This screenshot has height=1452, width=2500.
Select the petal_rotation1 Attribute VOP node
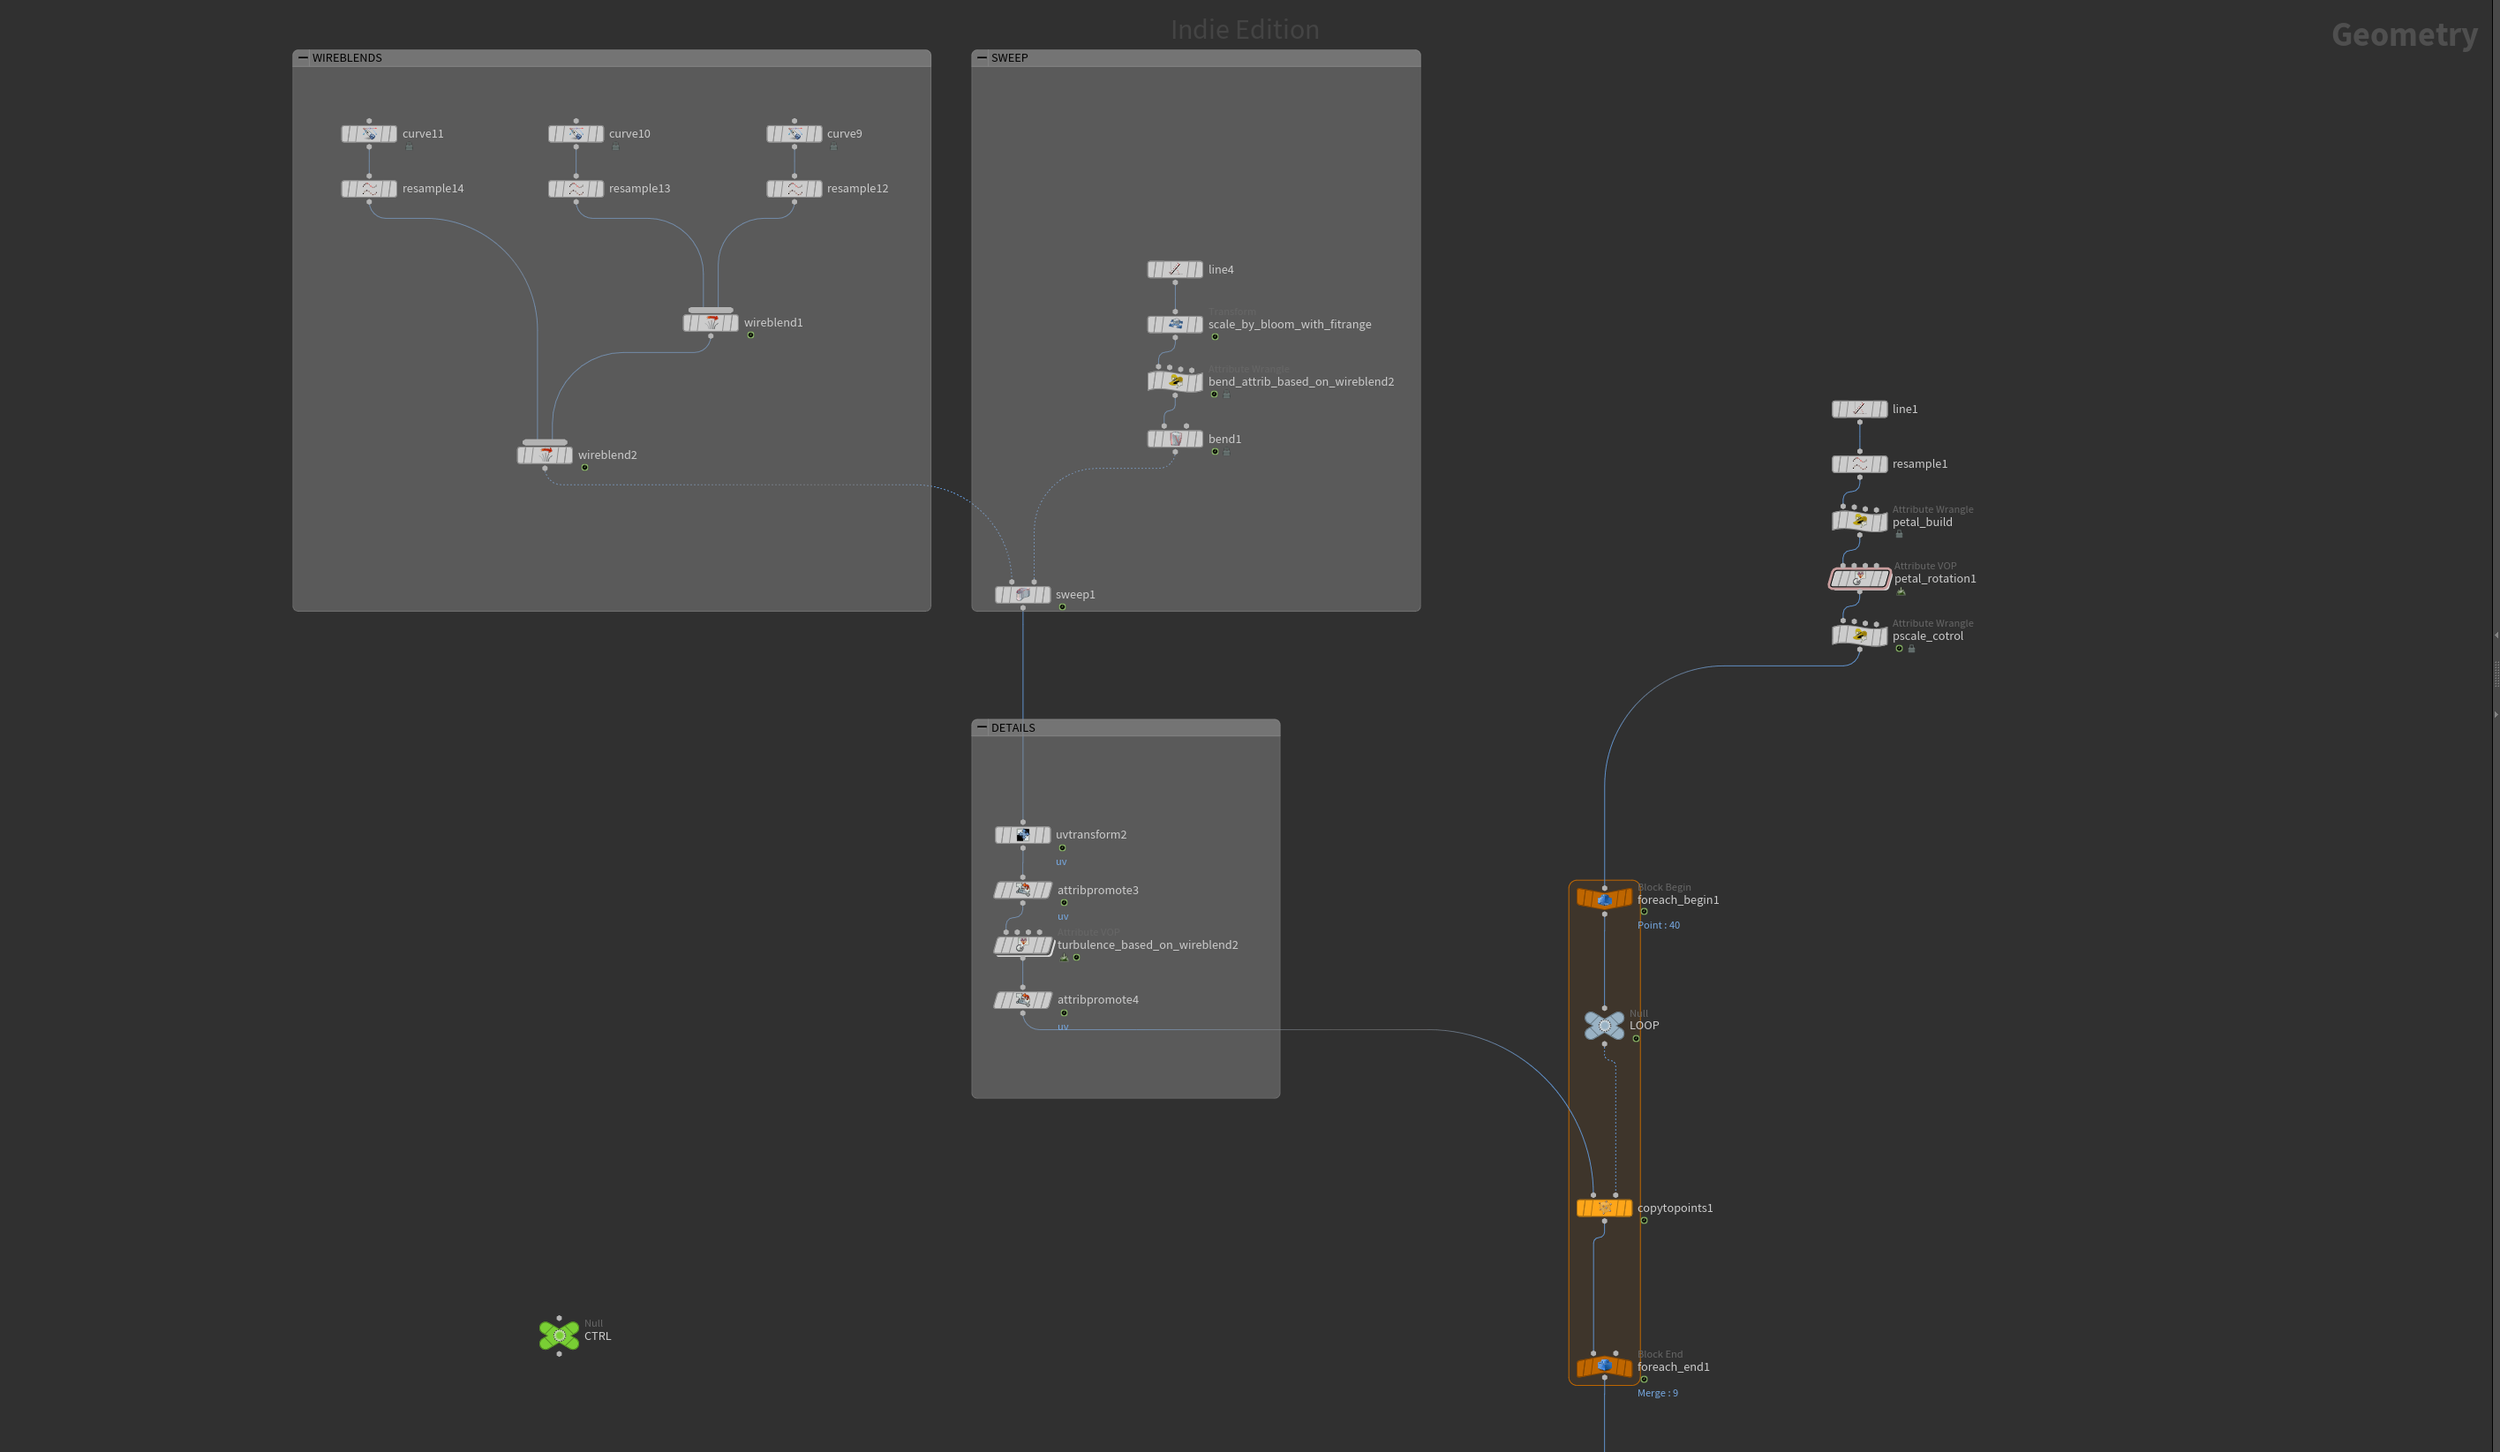(x=1860, y=579)
